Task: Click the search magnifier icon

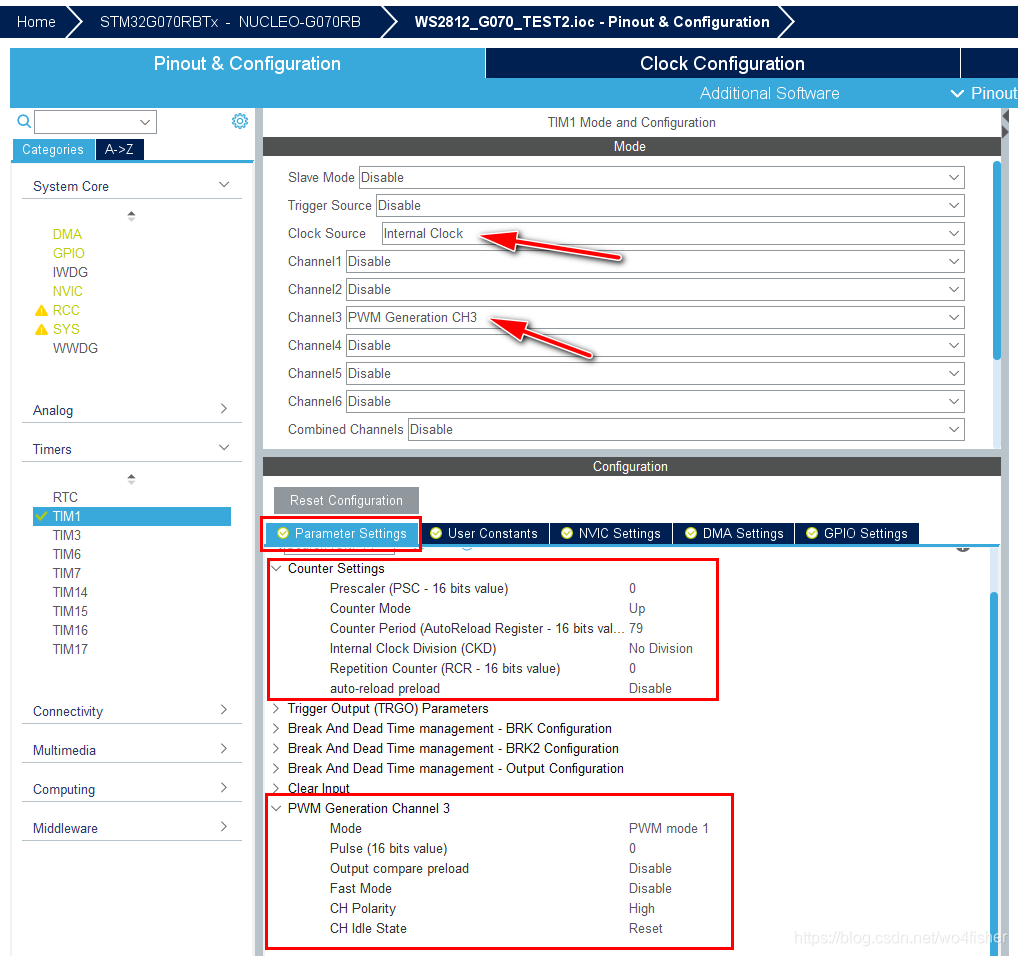Action: (23, 121)
